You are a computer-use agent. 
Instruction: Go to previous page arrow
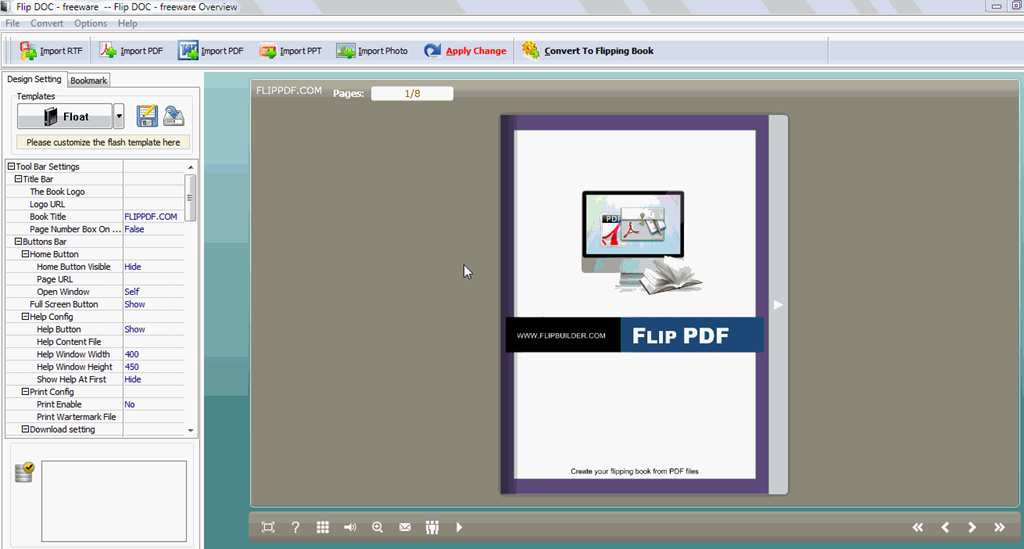pos(945,527)
